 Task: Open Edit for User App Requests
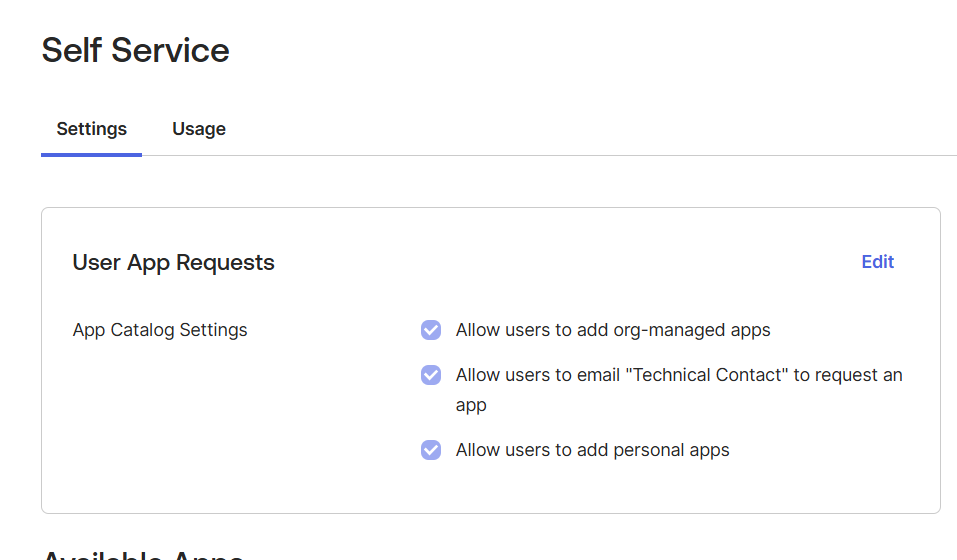pos(877,262)
